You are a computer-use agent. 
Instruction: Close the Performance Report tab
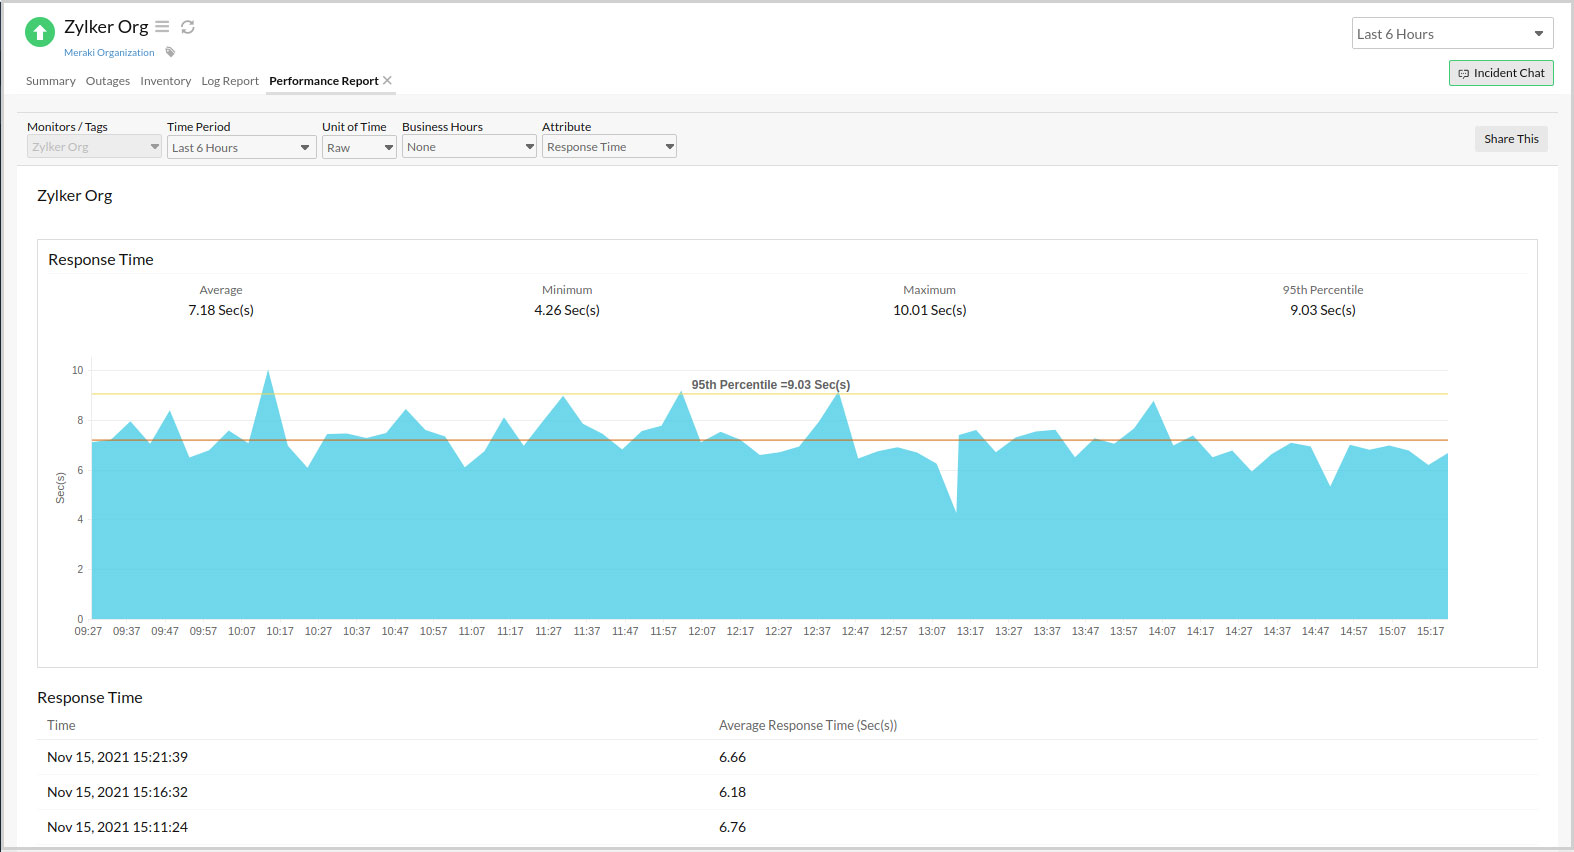coord(388,80)
